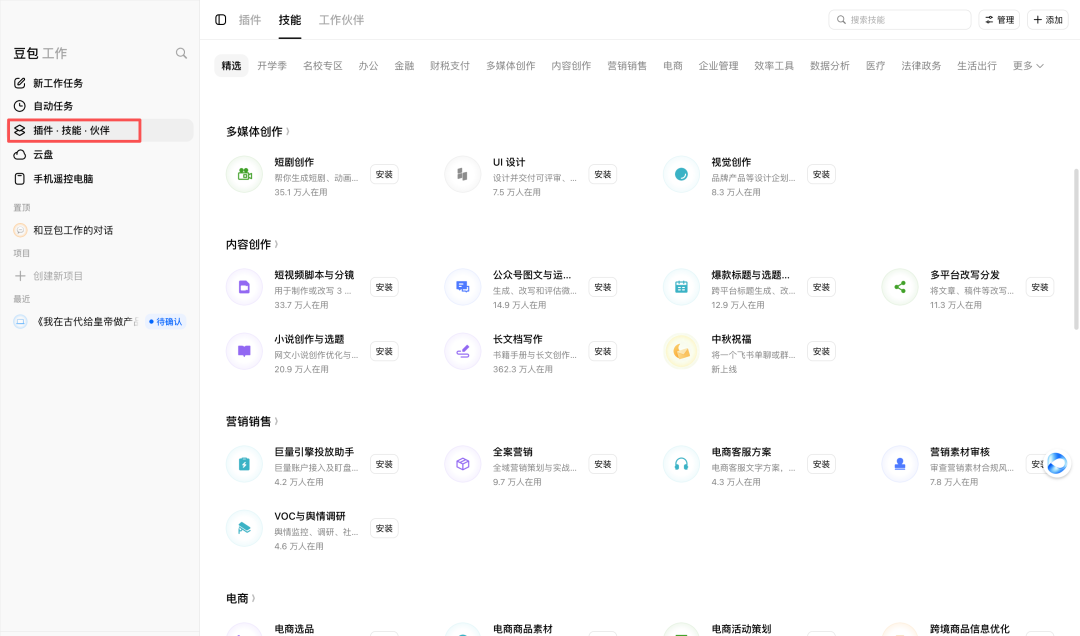
Task: Open 视觉创作 skill icon
Action: click(x=681, y=174)
